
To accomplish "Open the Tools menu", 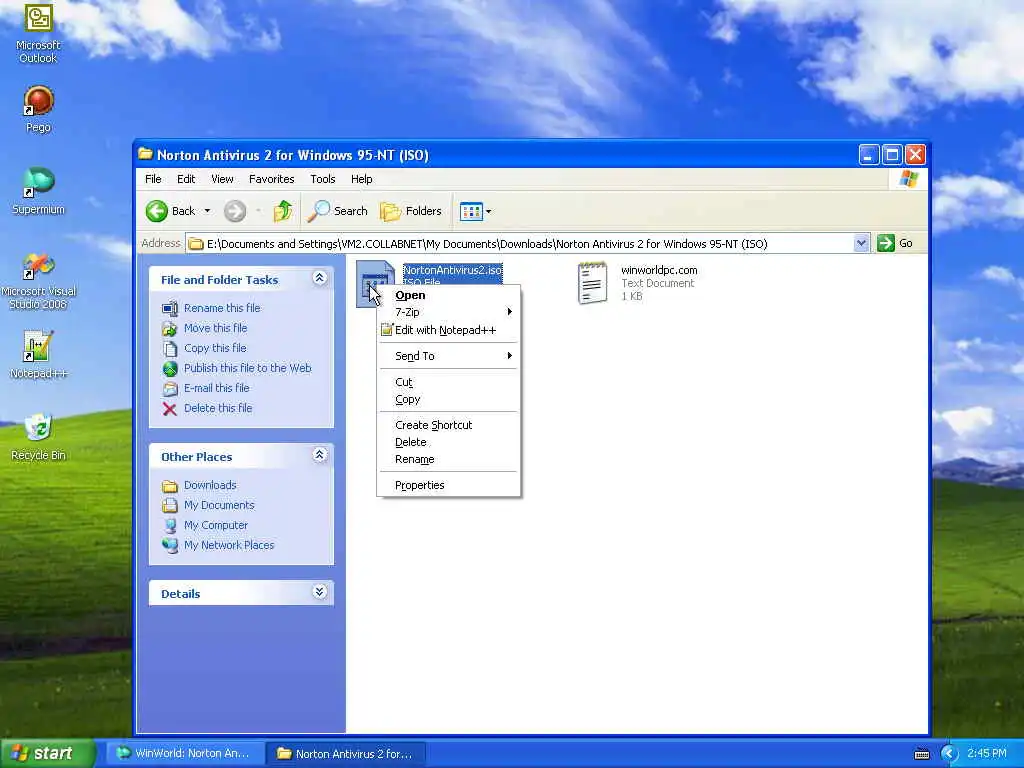I will click(323, 179).
